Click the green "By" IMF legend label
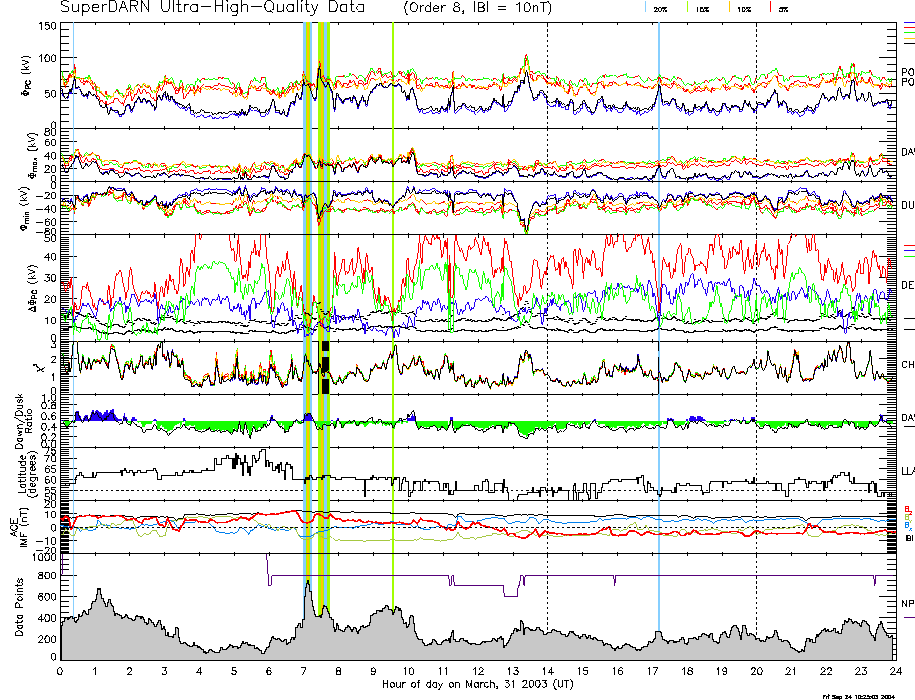 pyautogui.click(x=908, y=517)
